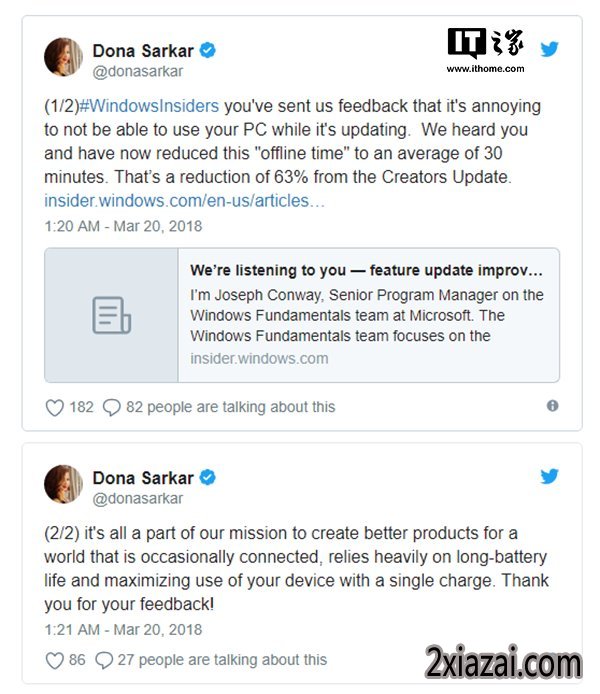The image size is (600, 694).
Task: Open the #WindowsInsiders hashtag
Action: coord(149,106)
